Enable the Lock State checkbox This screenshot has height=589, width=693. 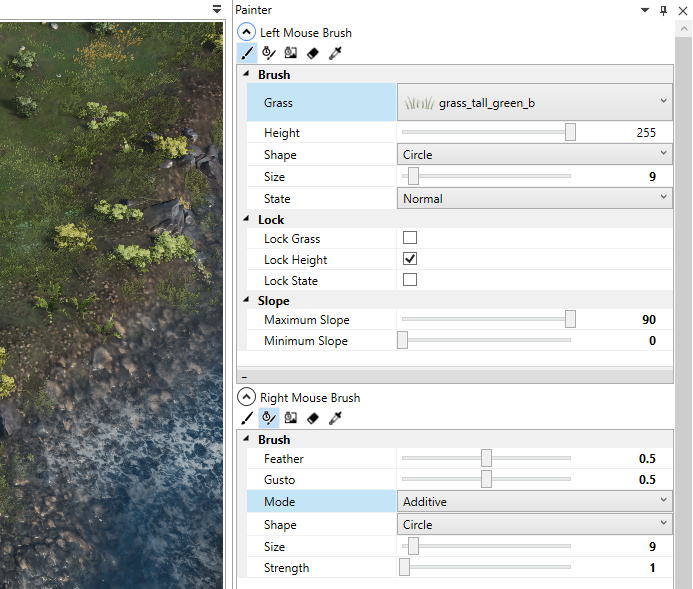pos(410,280)
